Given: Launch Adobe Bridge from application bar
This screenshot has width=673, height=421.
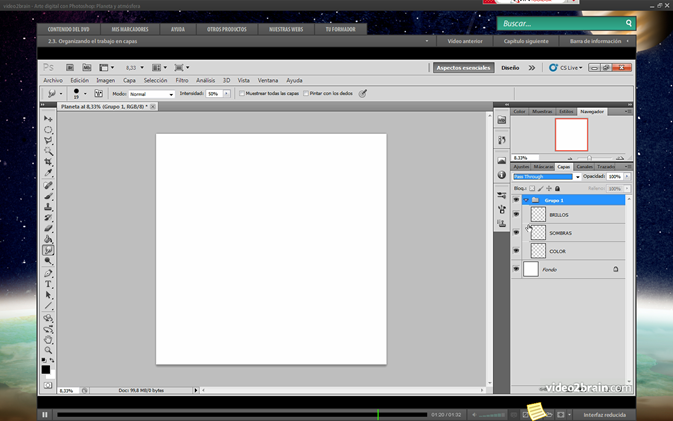Looking at the screenshot, I should 70,67.
